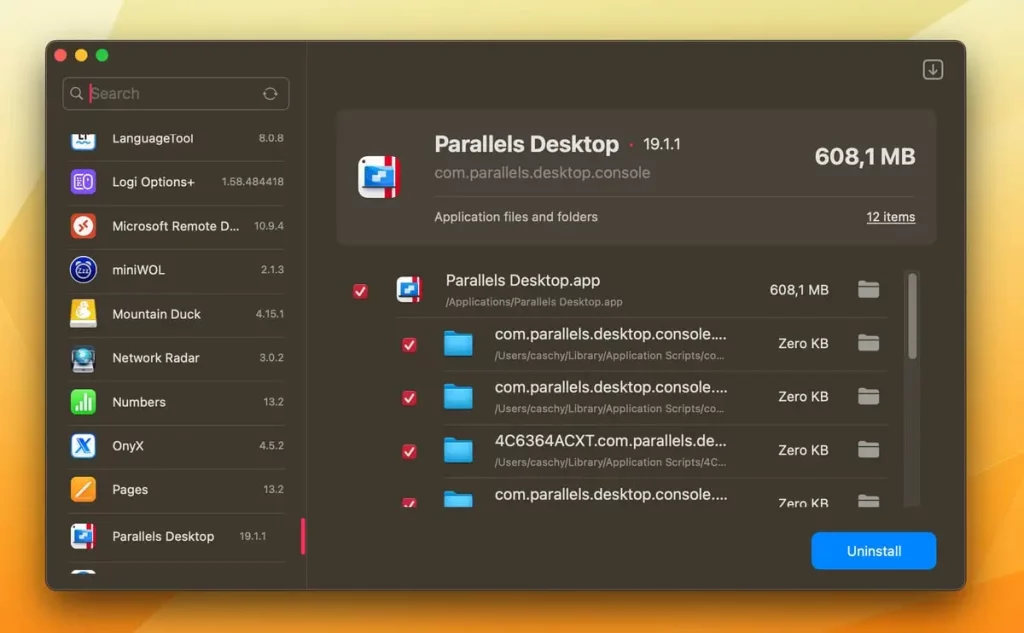Focus the Search input field
This screenshot has width=1024, height=633.
[x=170, y=94]
